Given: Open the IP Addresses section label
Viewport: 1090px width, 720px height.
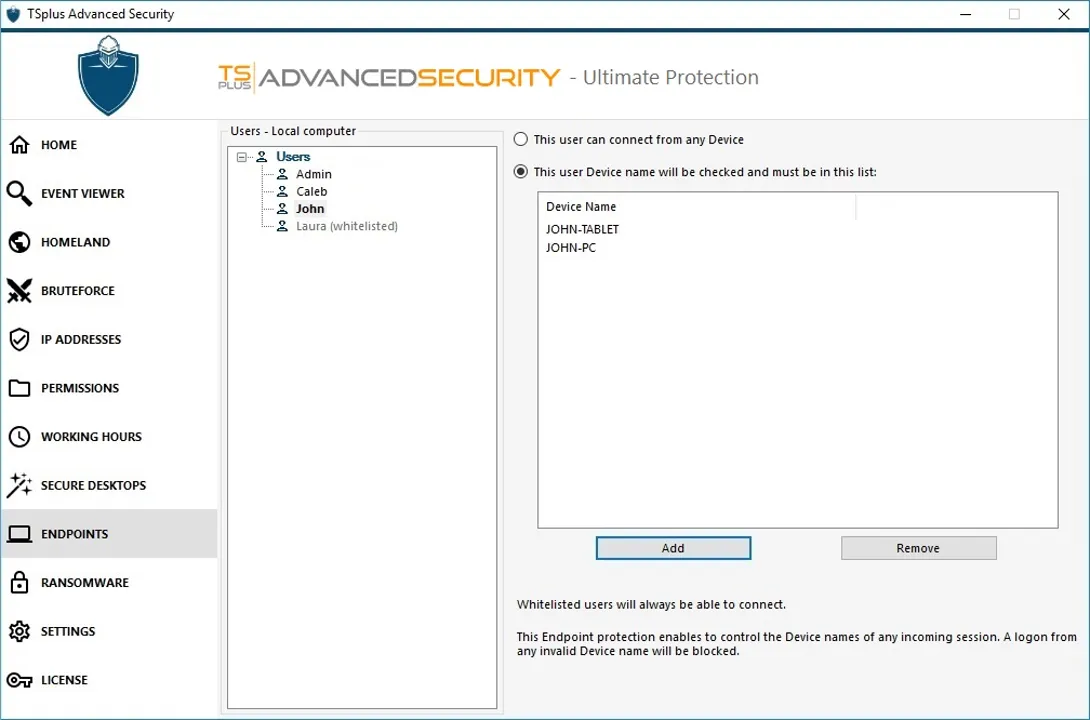Looking at the screenshot, I should (81, 339).
